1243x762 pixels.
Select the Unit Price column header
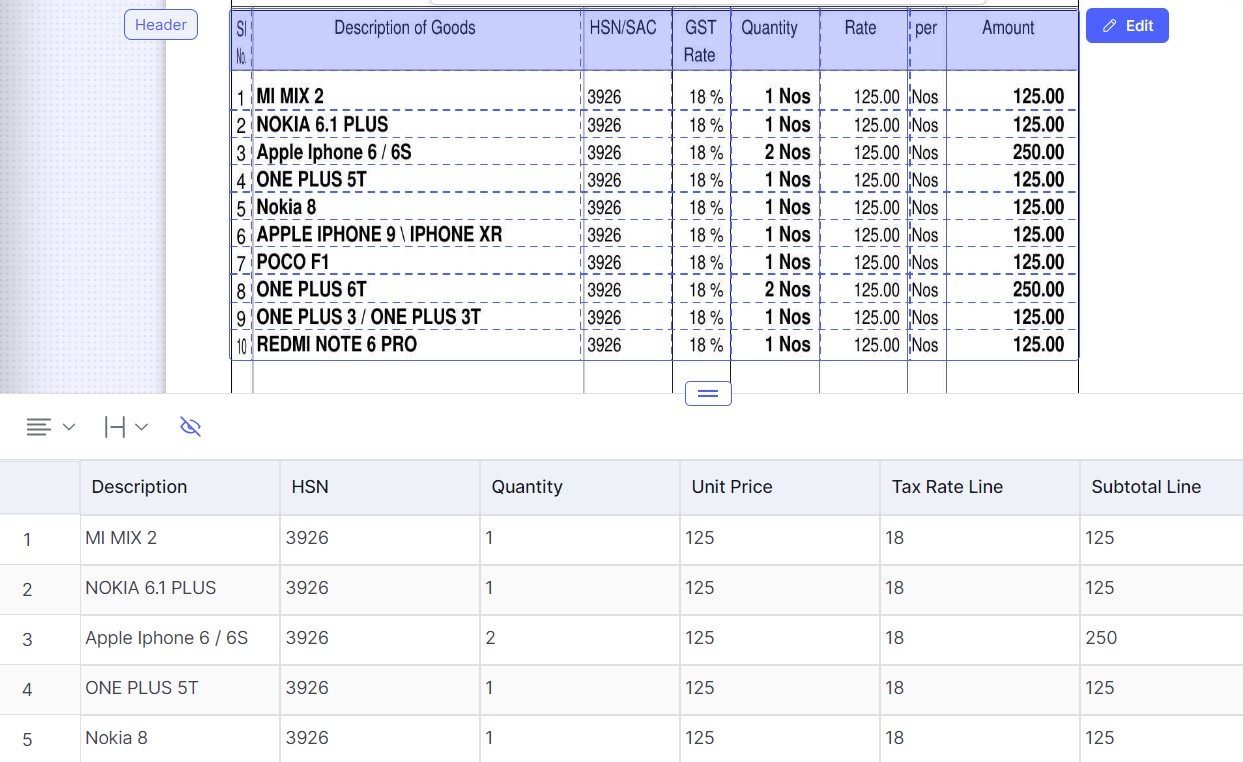pos(780,487)
